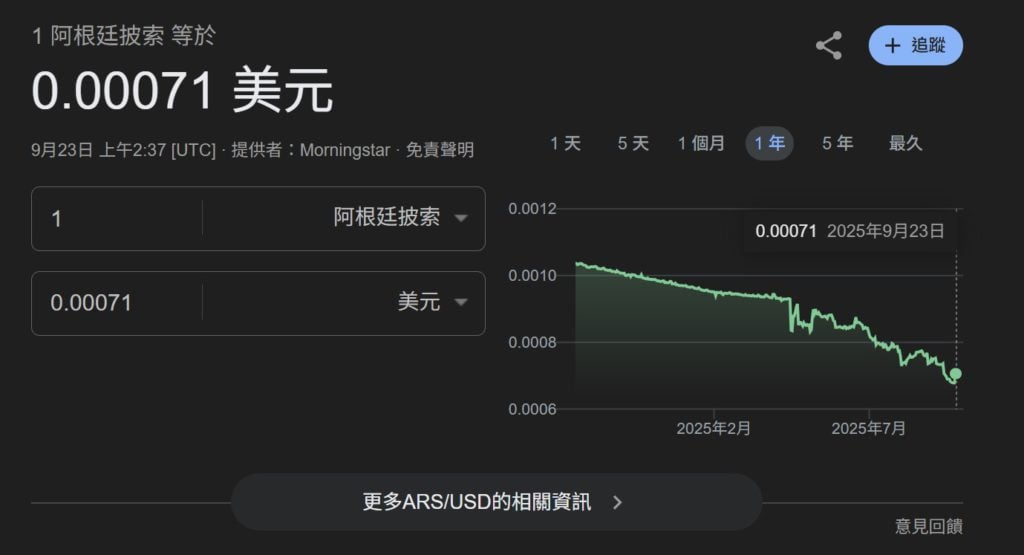Show the 最久 maximum range

click(x=905, y=144)
